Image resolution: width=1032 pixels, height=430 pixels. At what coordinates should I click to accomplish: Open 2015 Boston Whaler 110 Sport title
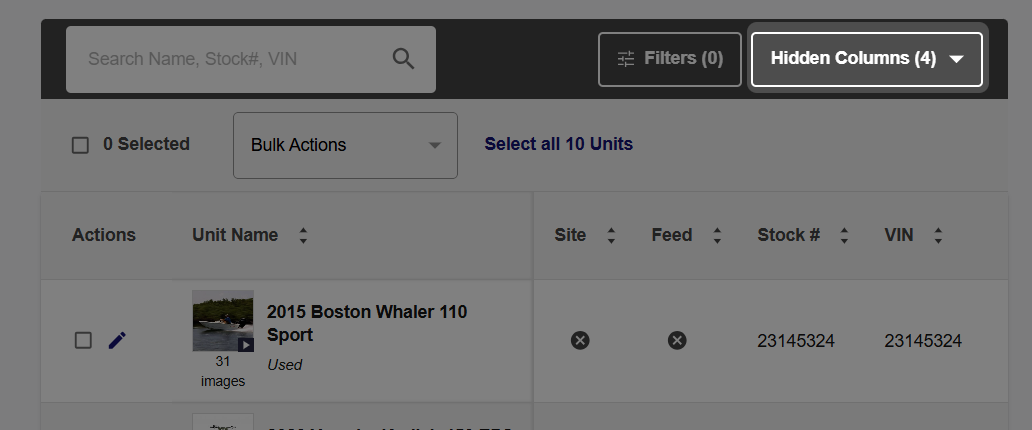point(367,323)
